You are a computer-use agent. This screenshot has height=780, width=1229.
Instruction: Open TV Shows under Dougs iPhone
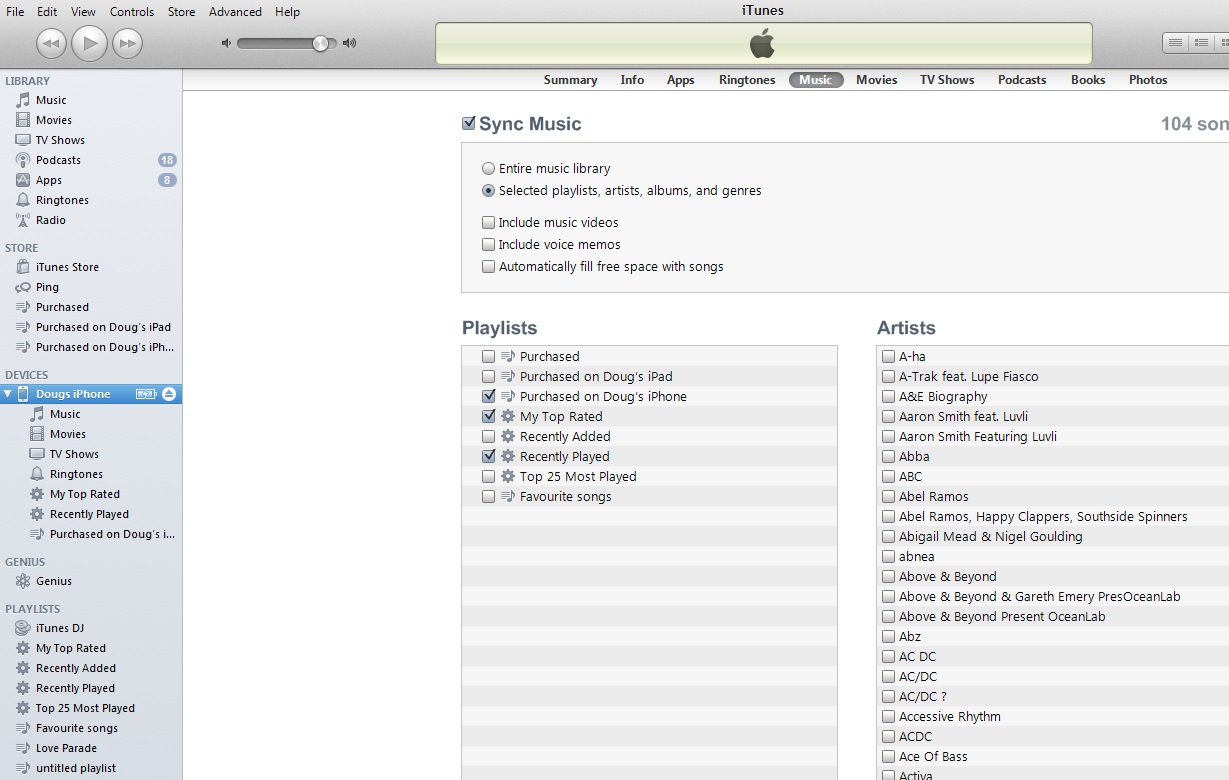[74, 454]
